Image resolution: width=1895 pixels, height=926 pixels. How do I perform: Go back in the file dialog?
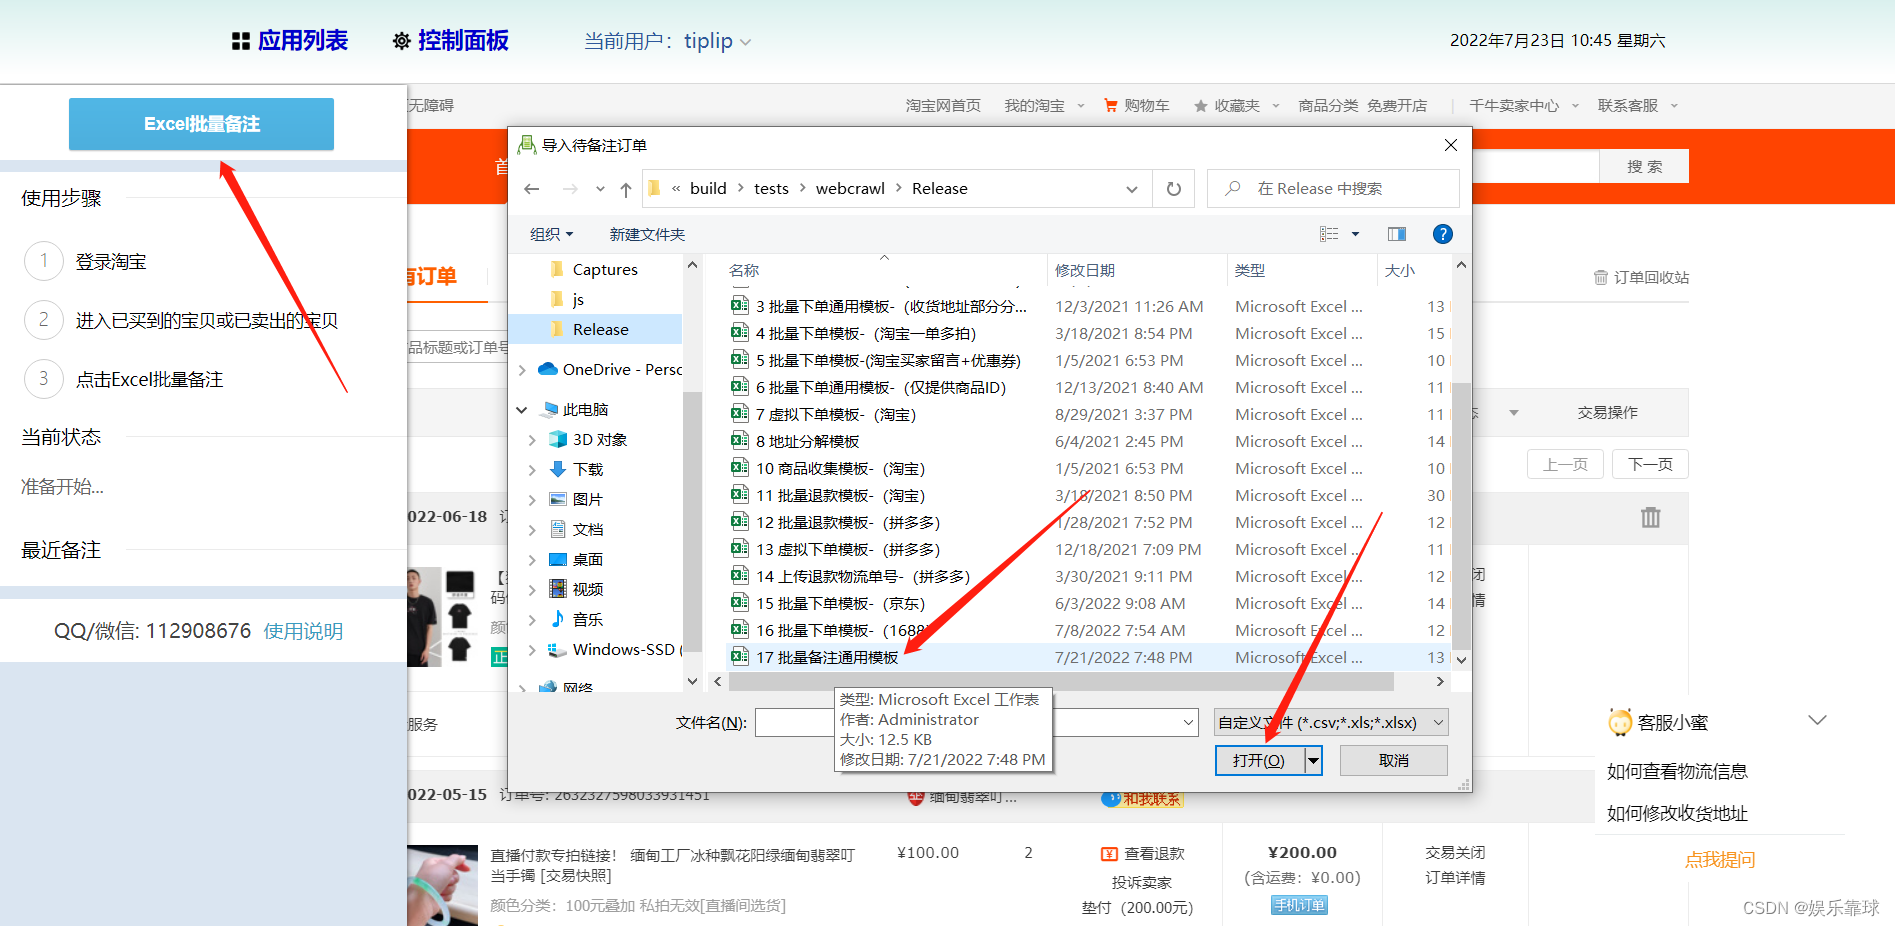click(532, 189)
